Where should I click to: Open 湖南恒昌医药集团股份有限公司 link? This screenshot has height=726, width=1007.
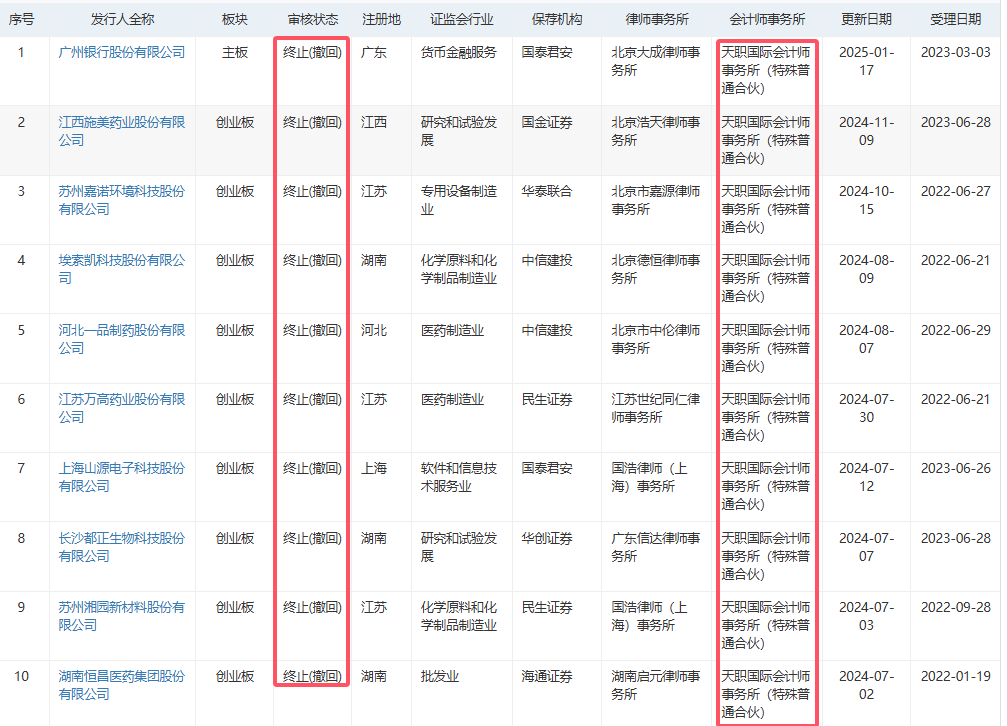pyautogui.click(x=121, y=685)
